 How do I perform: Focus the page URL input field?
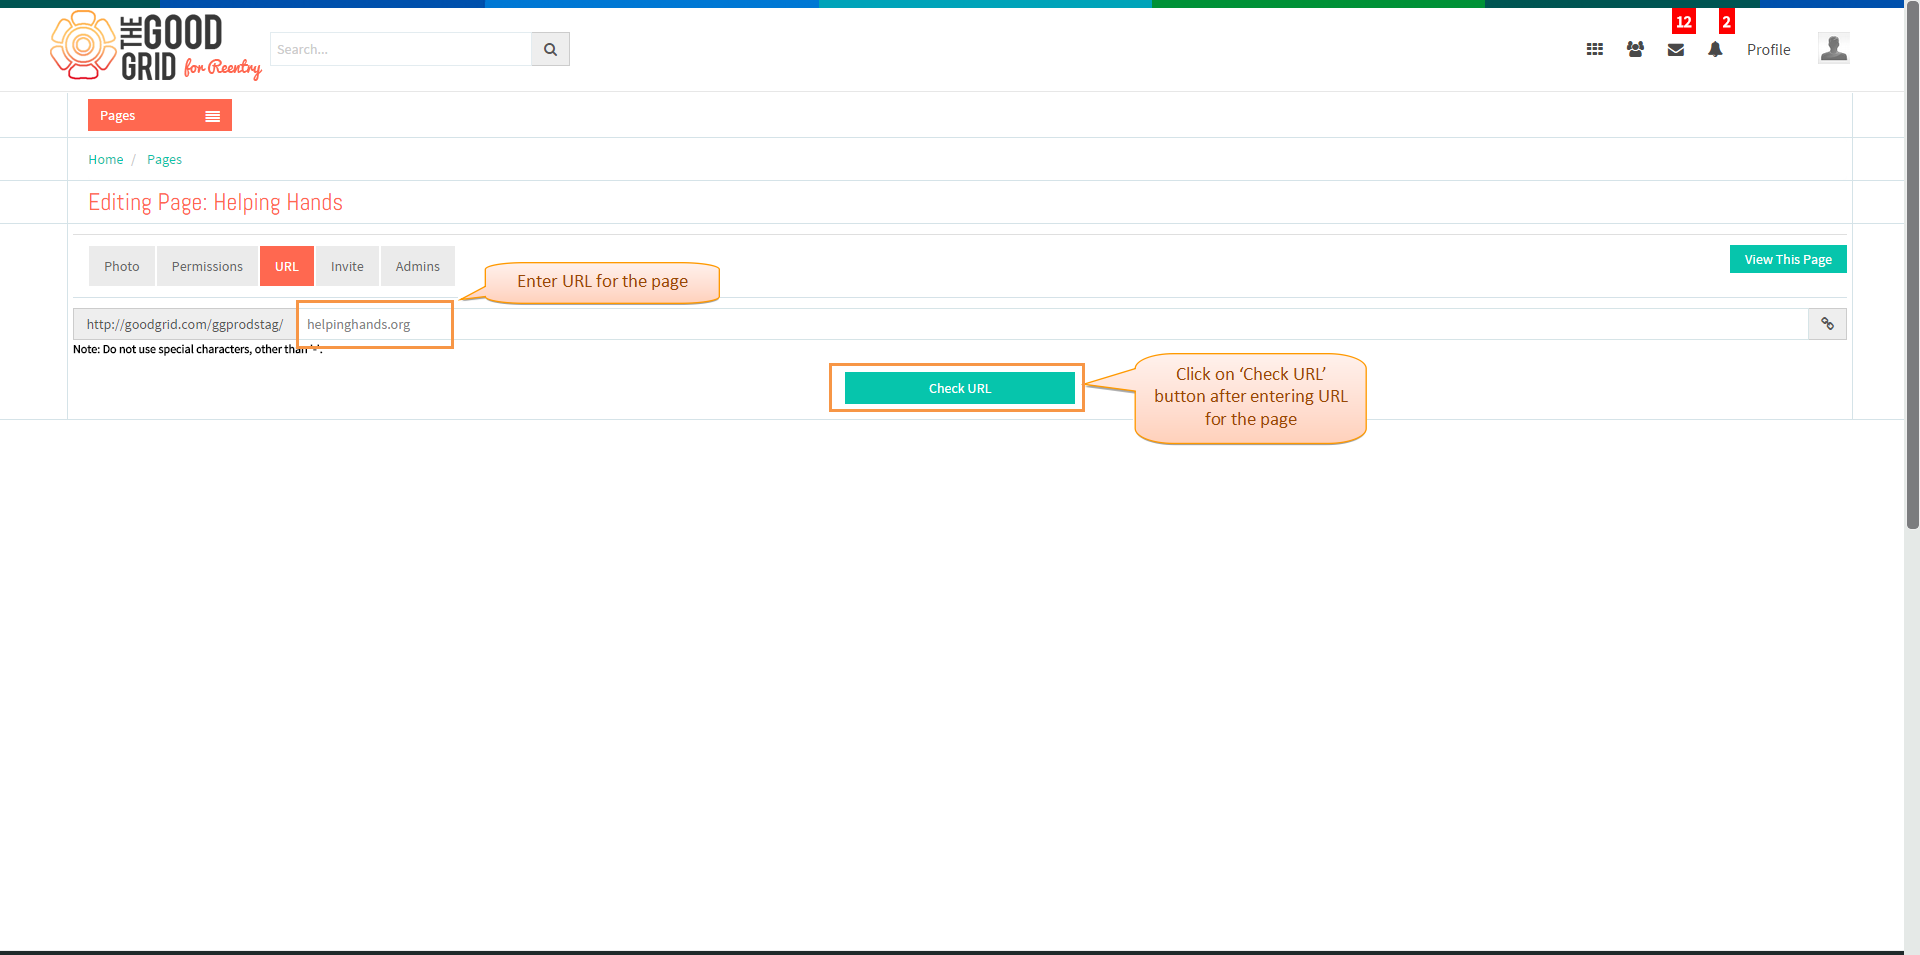(1052, 324)
